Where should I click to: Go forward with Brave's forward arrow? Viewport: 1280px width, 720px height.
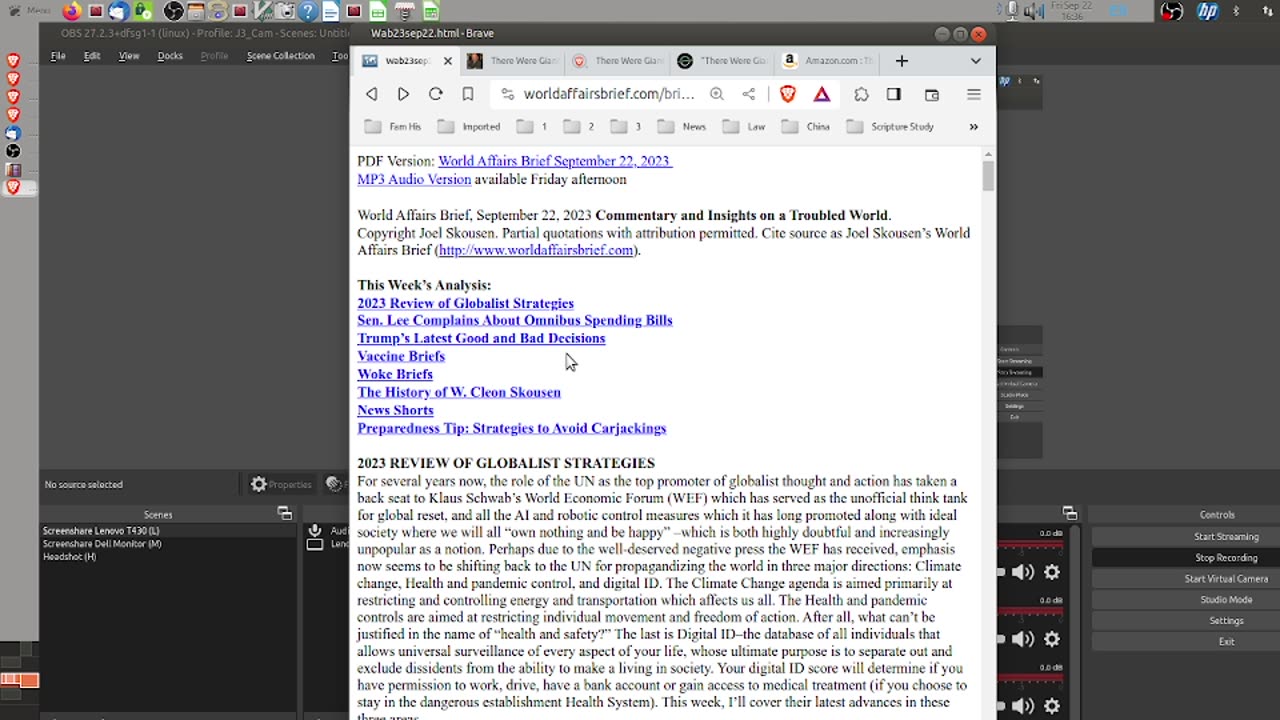pos(403,94)
